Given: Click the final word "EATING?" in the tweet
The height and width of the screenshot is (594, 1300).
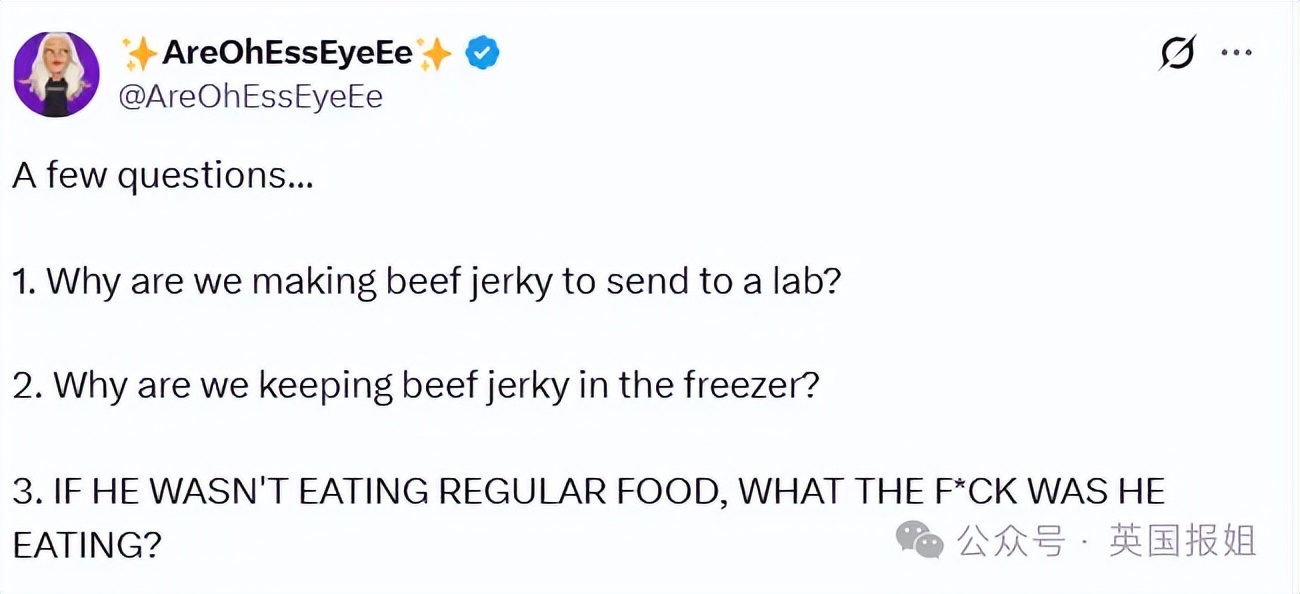Looking at the screenshot, I should [87, 545].
